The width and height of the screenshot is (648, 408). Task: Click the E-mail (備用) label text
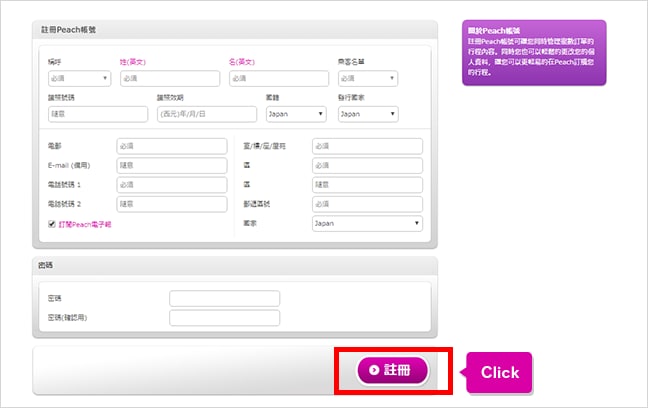[69, 165]
